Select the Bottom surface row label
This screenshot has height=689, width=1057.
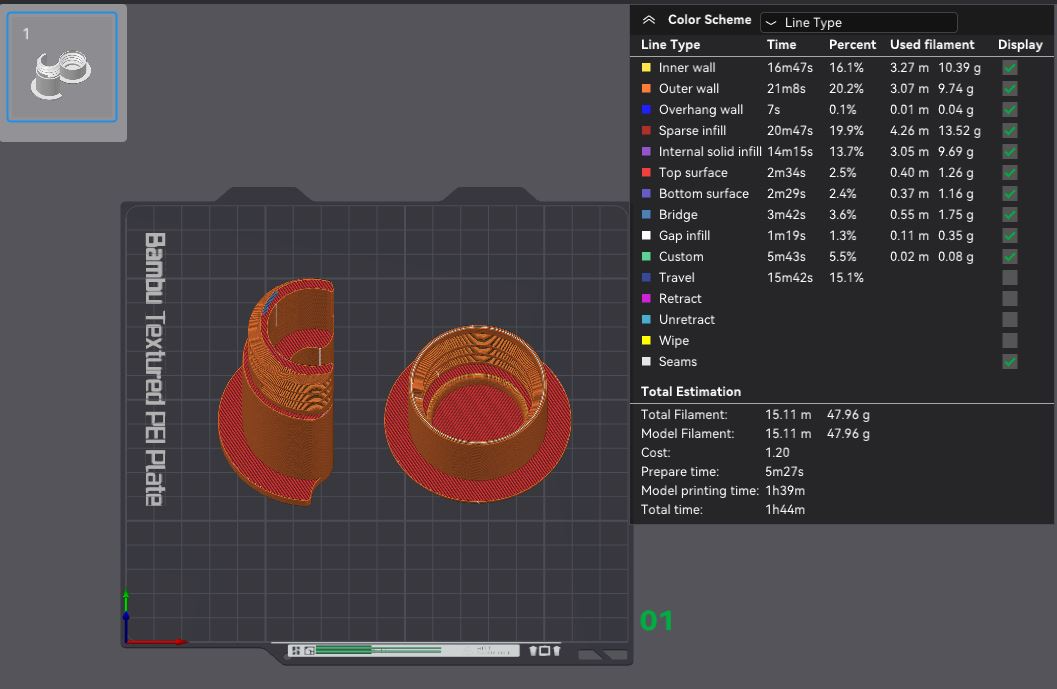(x=703, y=193)
